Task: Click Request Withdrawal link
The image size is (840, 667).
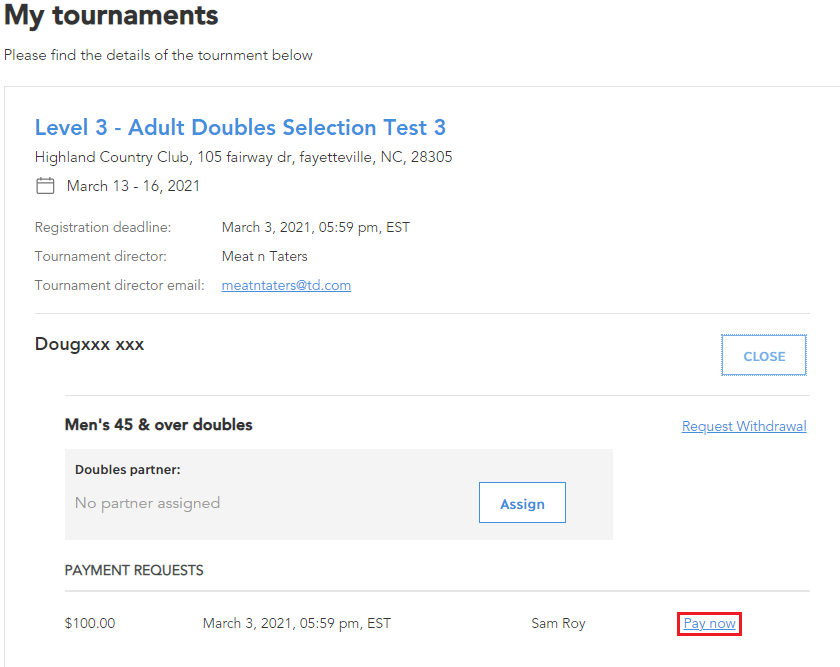Action: pyautogui.click(x=744, y=426)
